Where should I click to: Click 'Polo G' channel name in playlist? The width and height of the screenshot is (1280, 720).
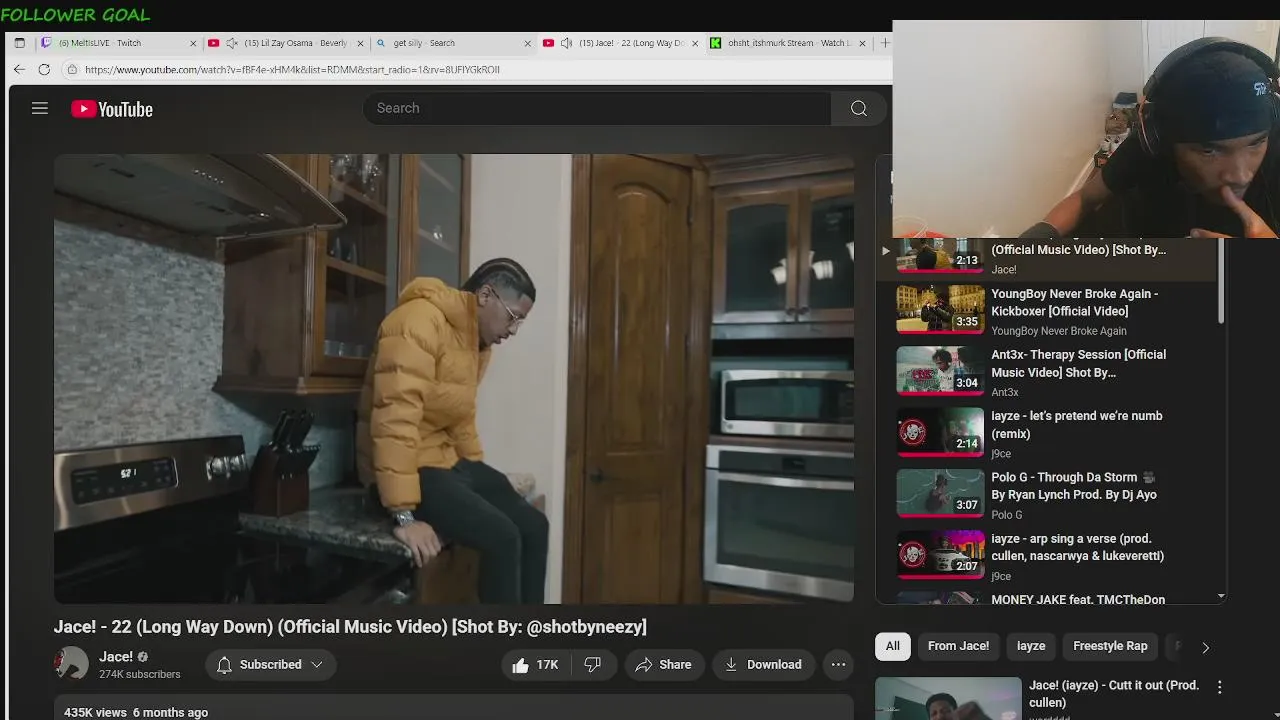pyautogui.click(x=1007, y=515)
